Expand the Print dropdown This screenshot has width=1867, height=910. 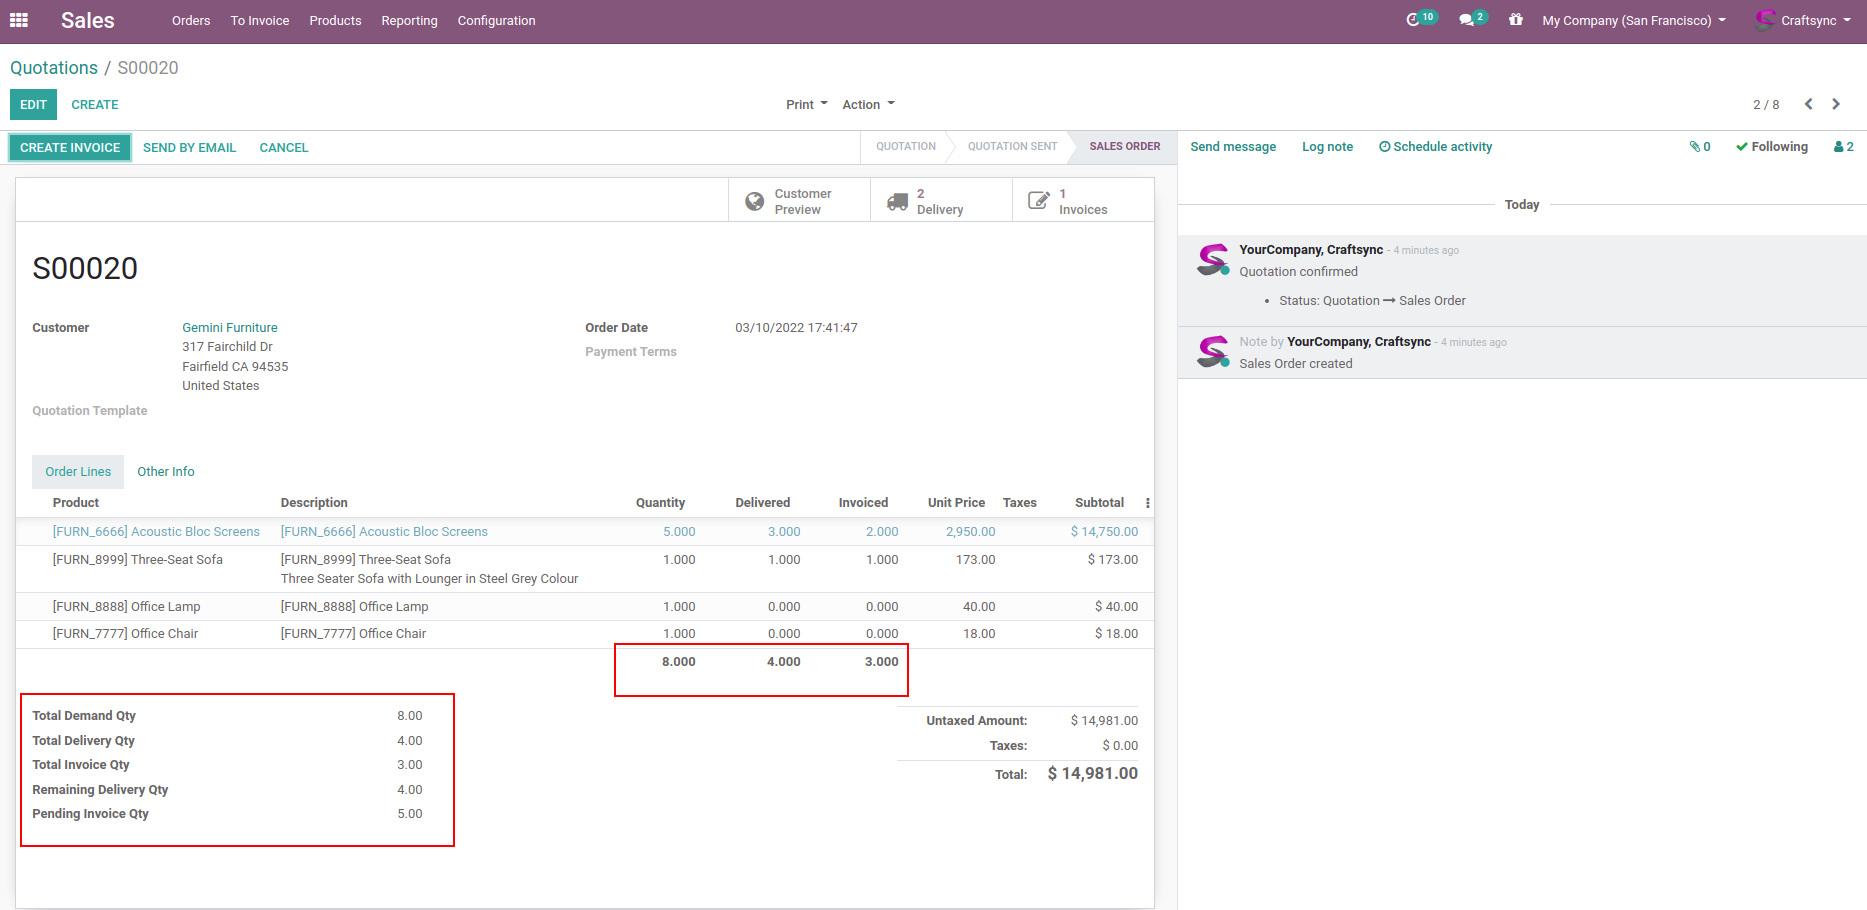pyautogui.click(x=806, y=104)
